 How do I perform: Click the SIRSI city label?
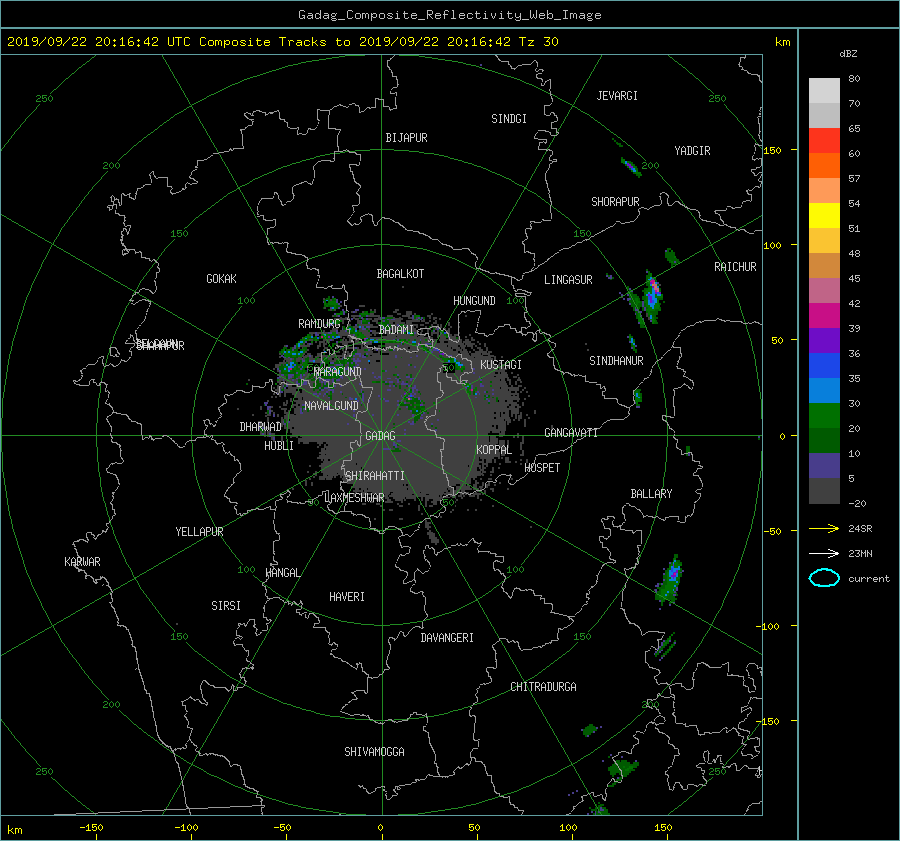226,606
